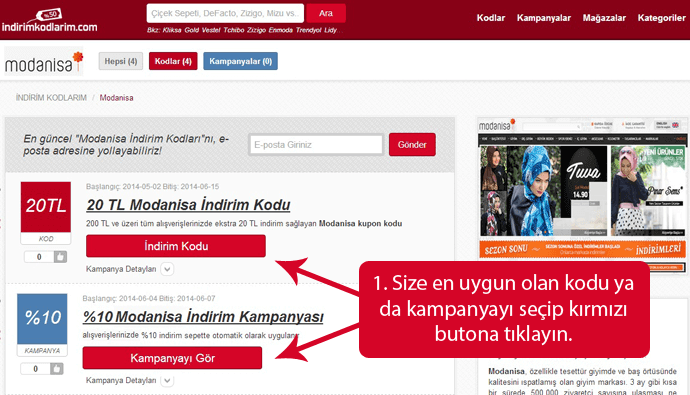Expand Kampanya Detayları under 20 TL code

click(167, 269)
